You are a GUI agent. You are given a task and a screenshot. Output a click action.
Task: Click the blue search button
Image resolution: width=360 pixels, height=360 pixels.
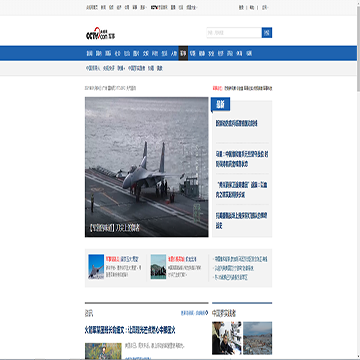267,33
